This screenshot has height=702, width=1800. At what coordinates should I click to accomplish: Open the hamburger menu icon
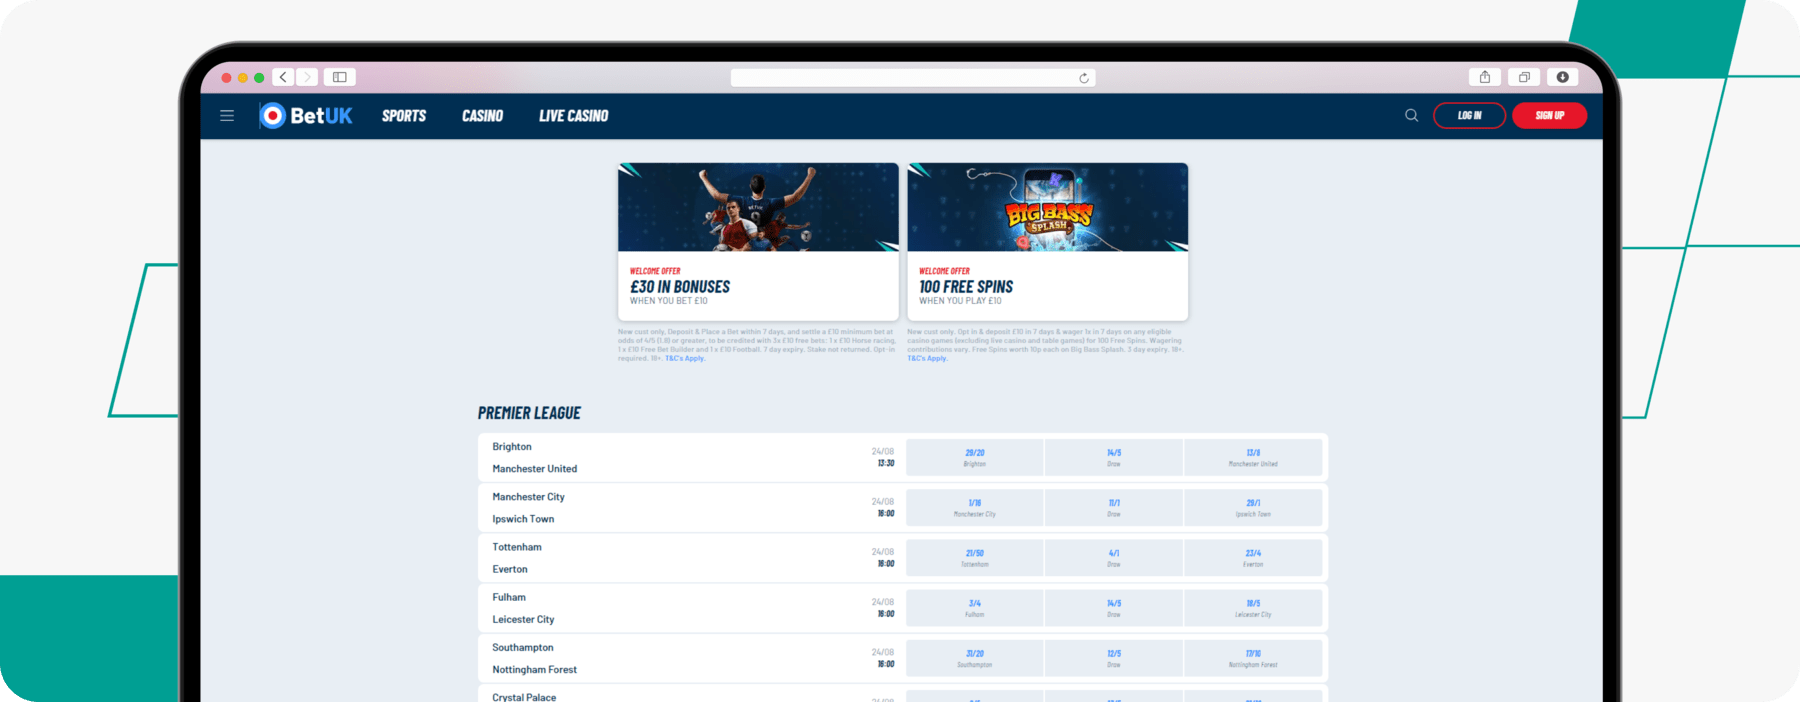coord(227,116)
